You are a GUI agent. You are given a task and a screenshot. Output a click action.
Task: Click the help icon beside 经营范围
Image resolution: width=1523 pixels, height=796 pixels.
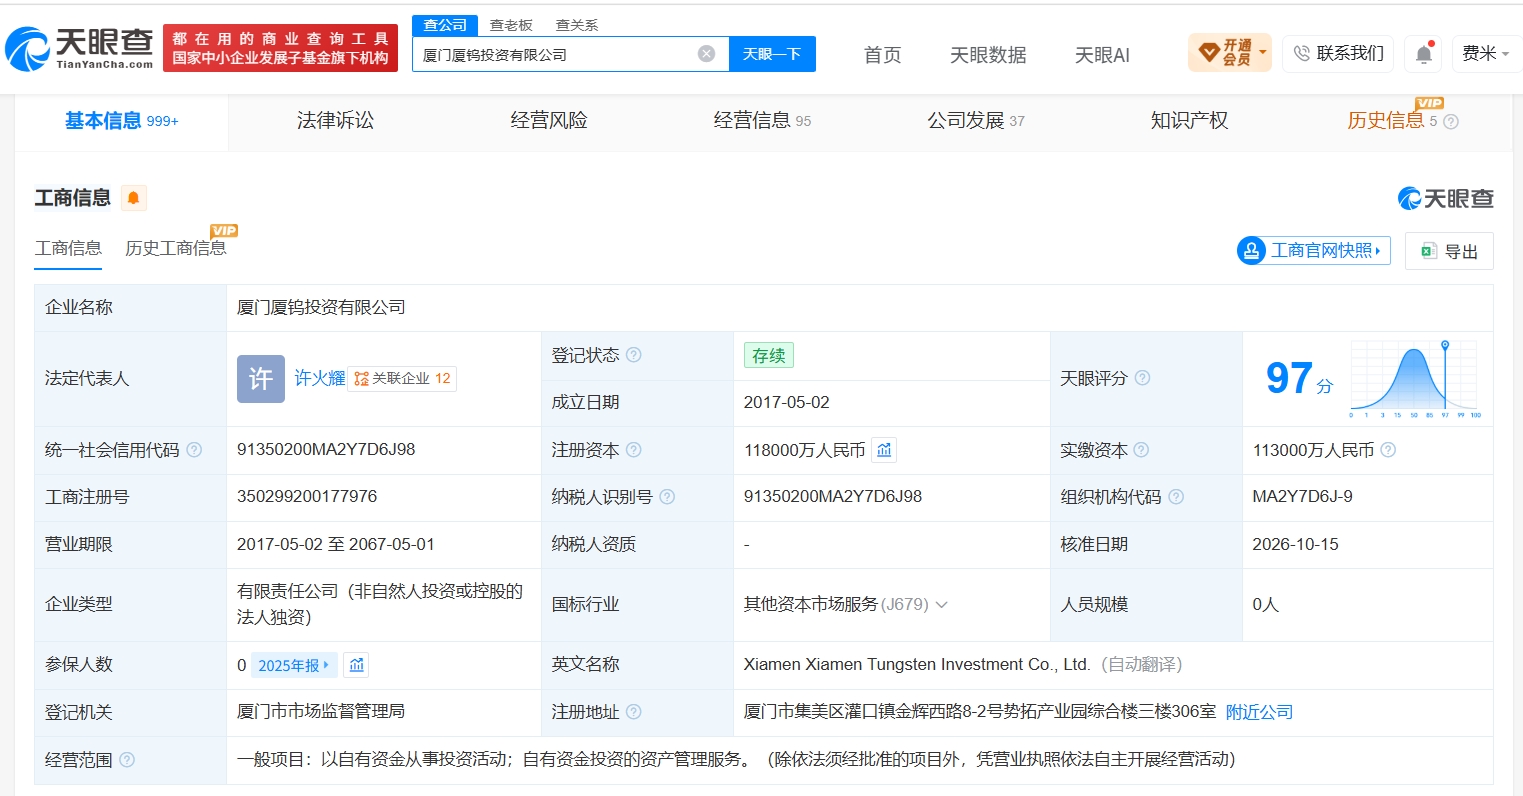tap(127, 760)
